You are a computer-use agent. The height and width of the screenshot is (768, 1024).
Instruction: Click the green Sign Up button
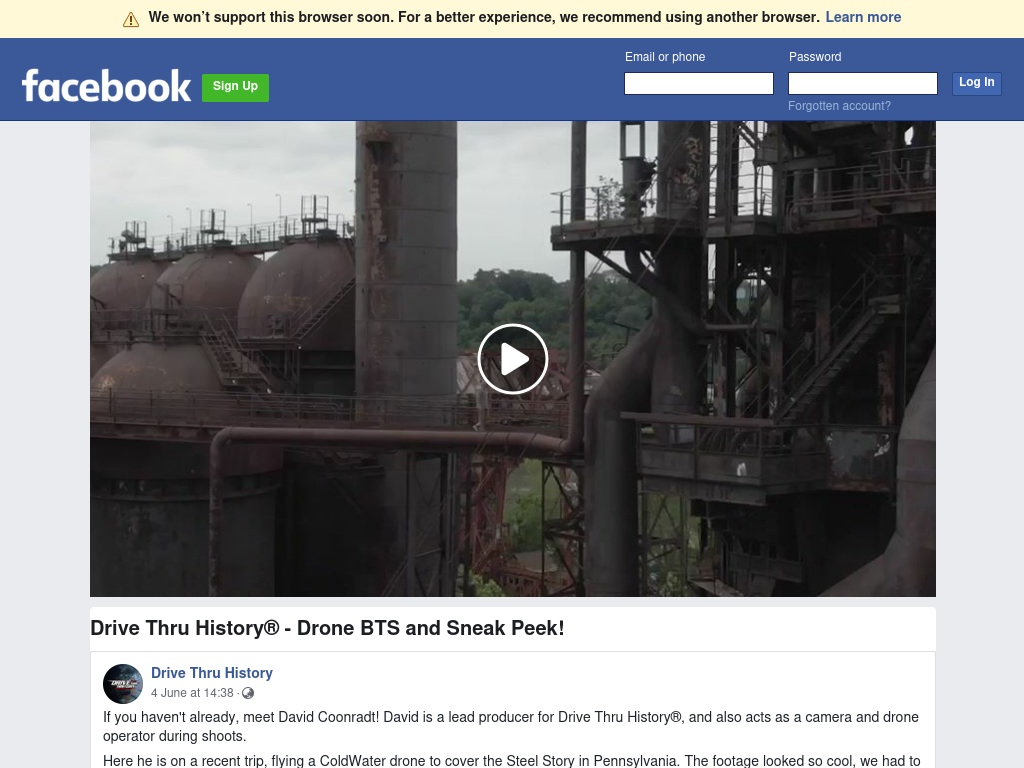(x=235, y=88)
